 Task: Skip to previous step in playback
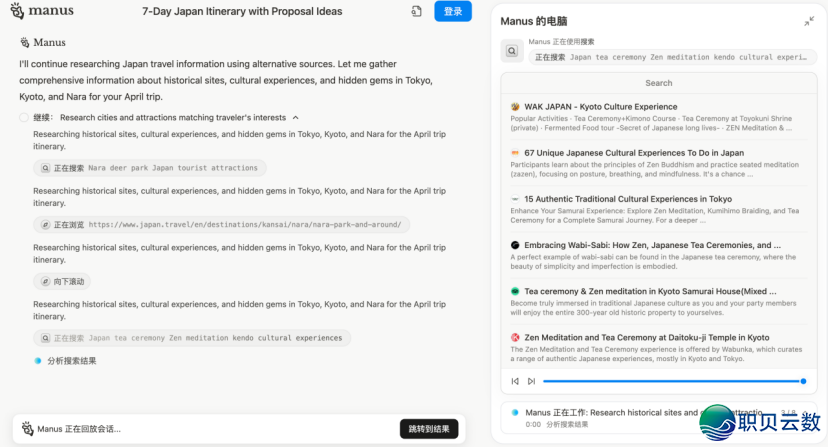(515, 381)
